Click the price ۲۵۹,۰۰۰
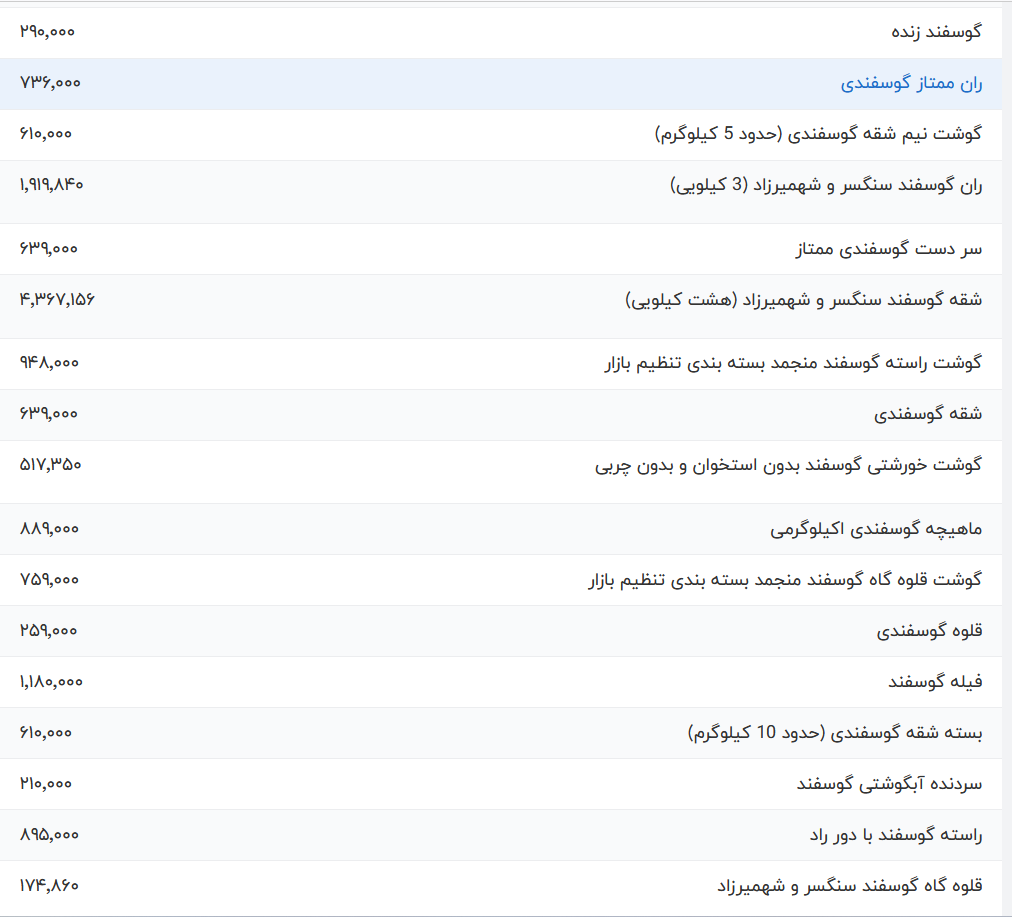Viewport: 1012px width, 917px height. pyautogui.click(x=48, y=630)
